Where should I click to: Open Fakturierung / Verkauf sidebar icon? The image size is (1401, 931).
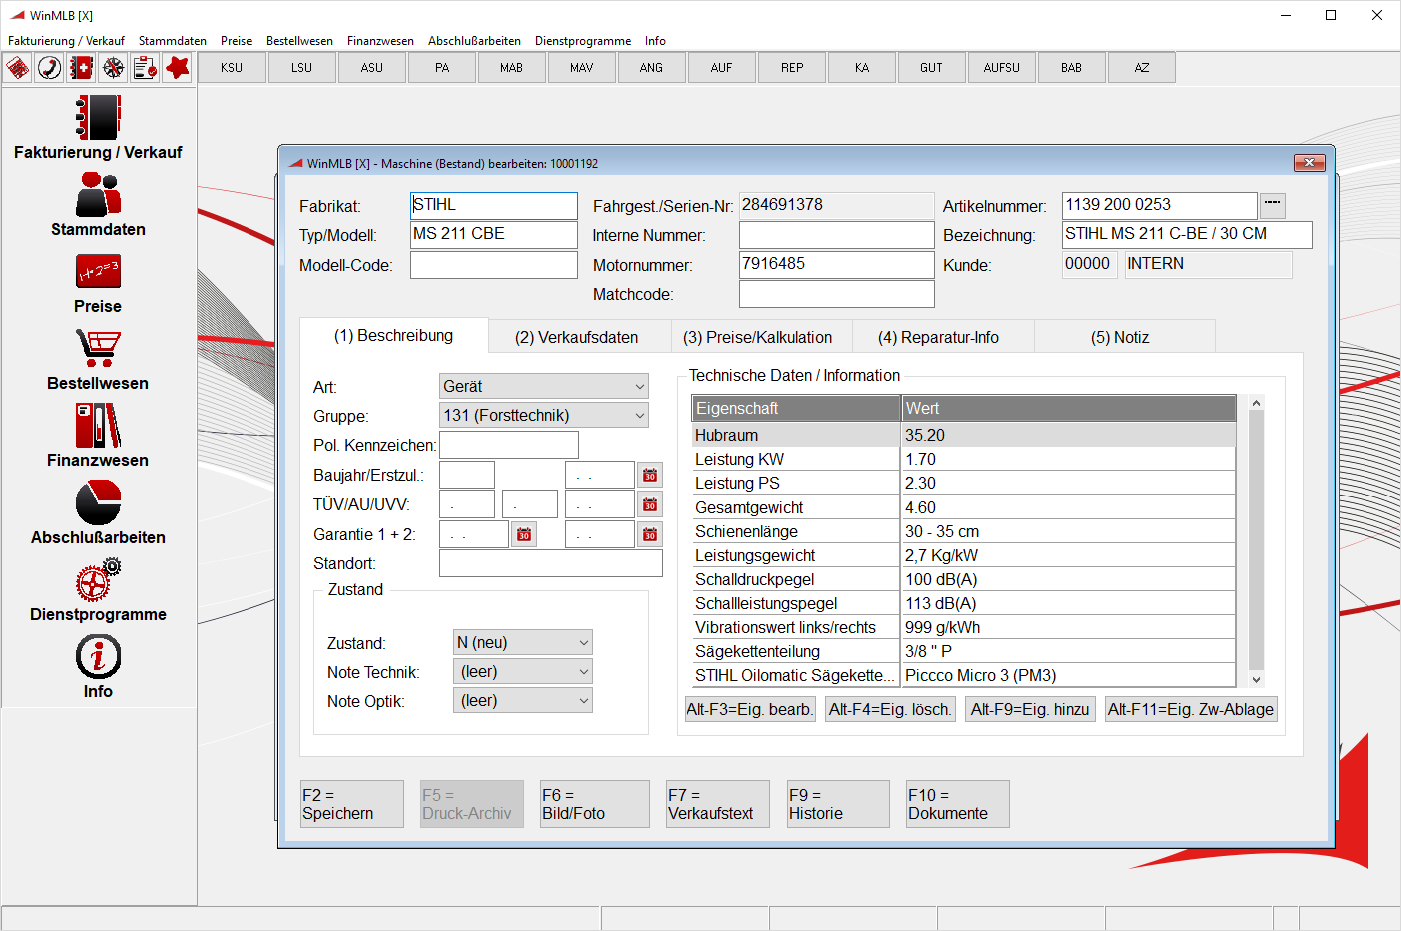(98, 118)
